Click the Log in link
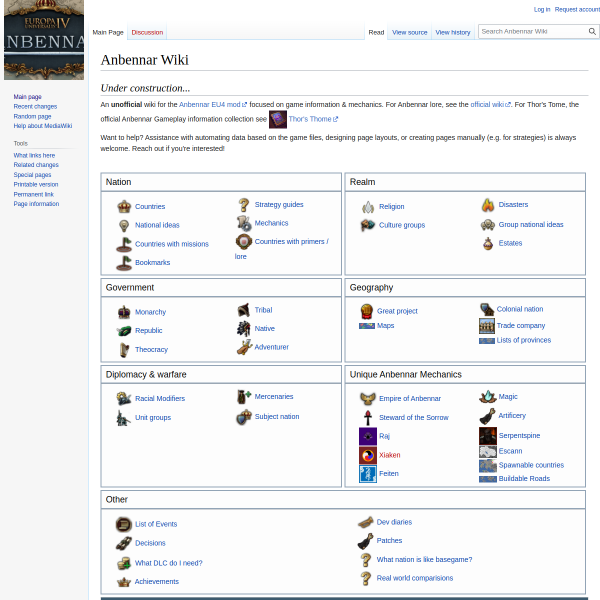The image size is (600, 600). click(x=542, y=10)
